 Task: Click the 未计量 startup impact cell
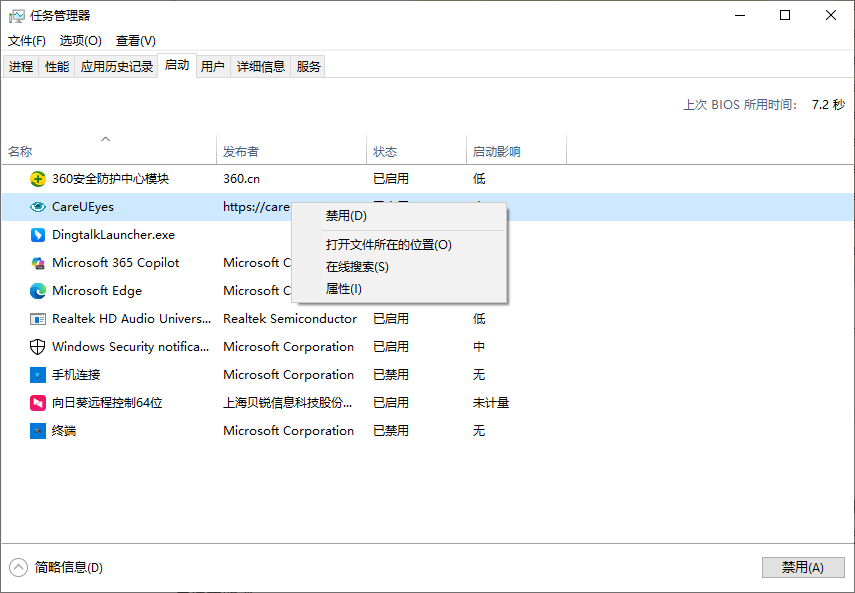pyautogui.click(x=491, y=403)
